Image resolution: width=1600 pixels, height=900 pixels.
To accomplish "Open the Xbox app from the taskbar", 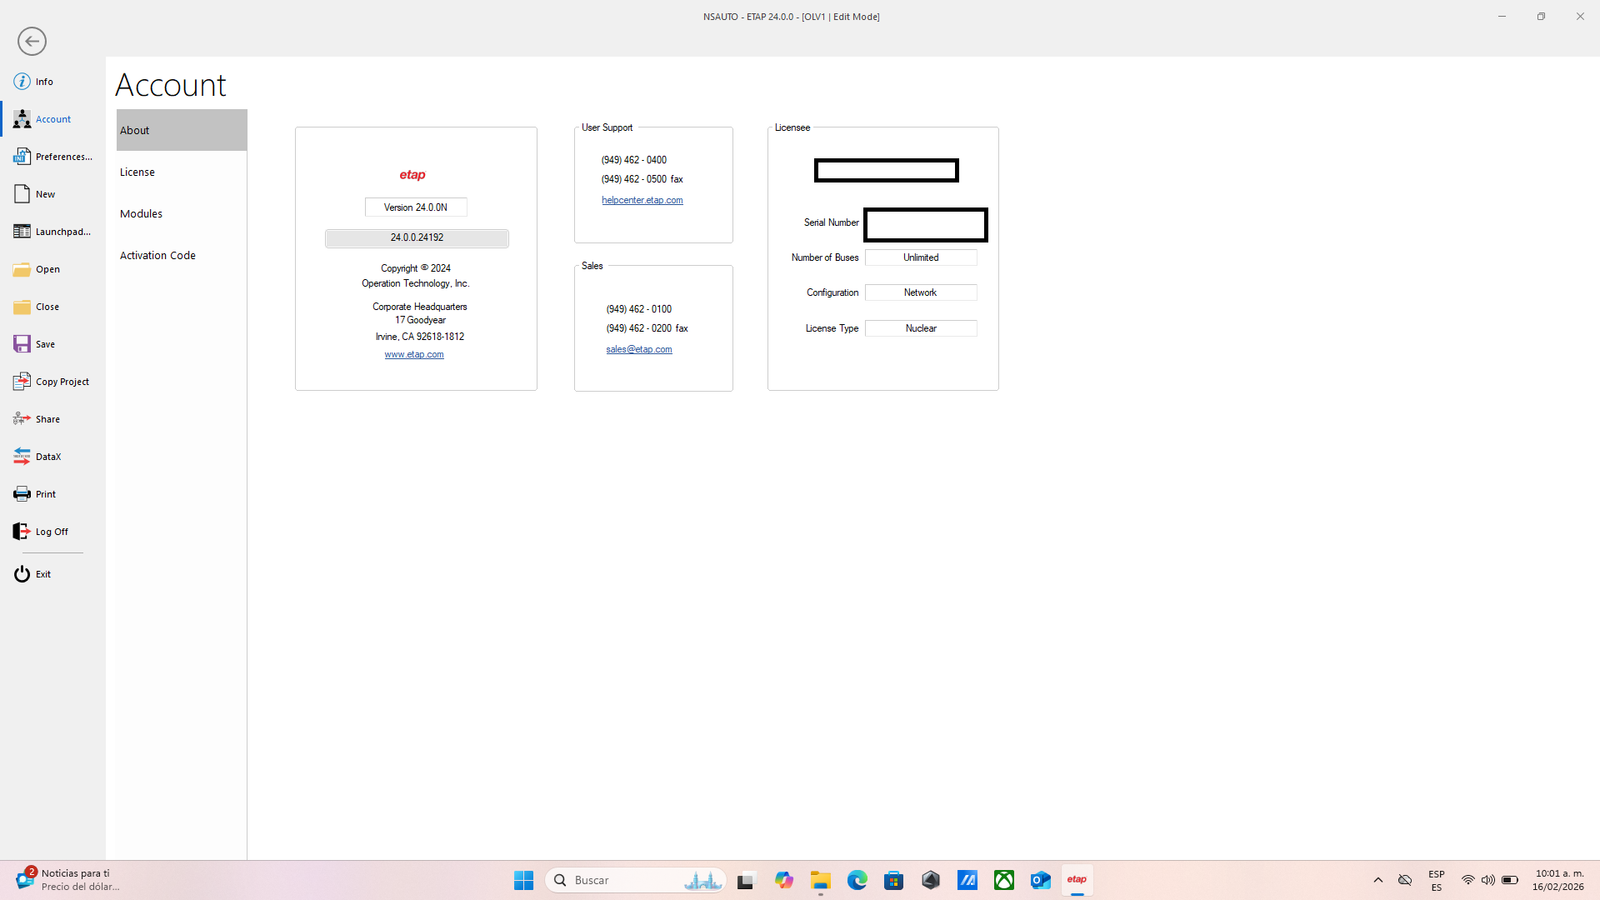I will [1004, 880].
